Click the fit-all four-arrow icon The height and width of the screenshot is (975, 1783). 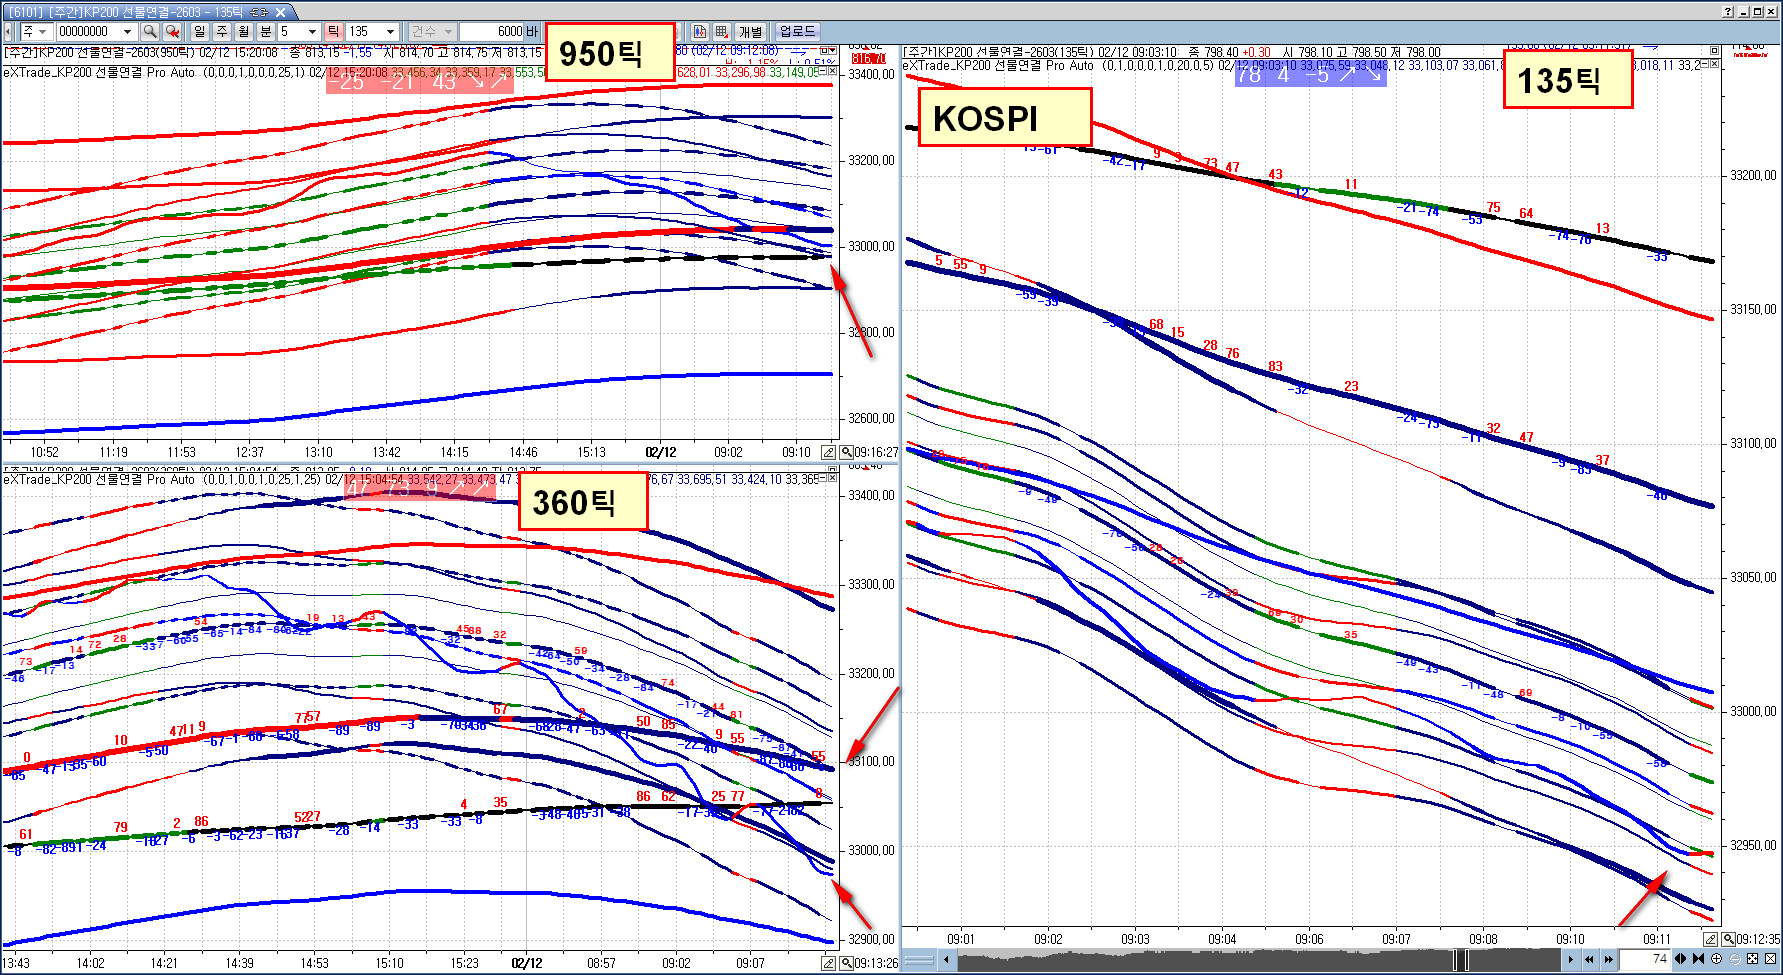[x=1752, y=959]
